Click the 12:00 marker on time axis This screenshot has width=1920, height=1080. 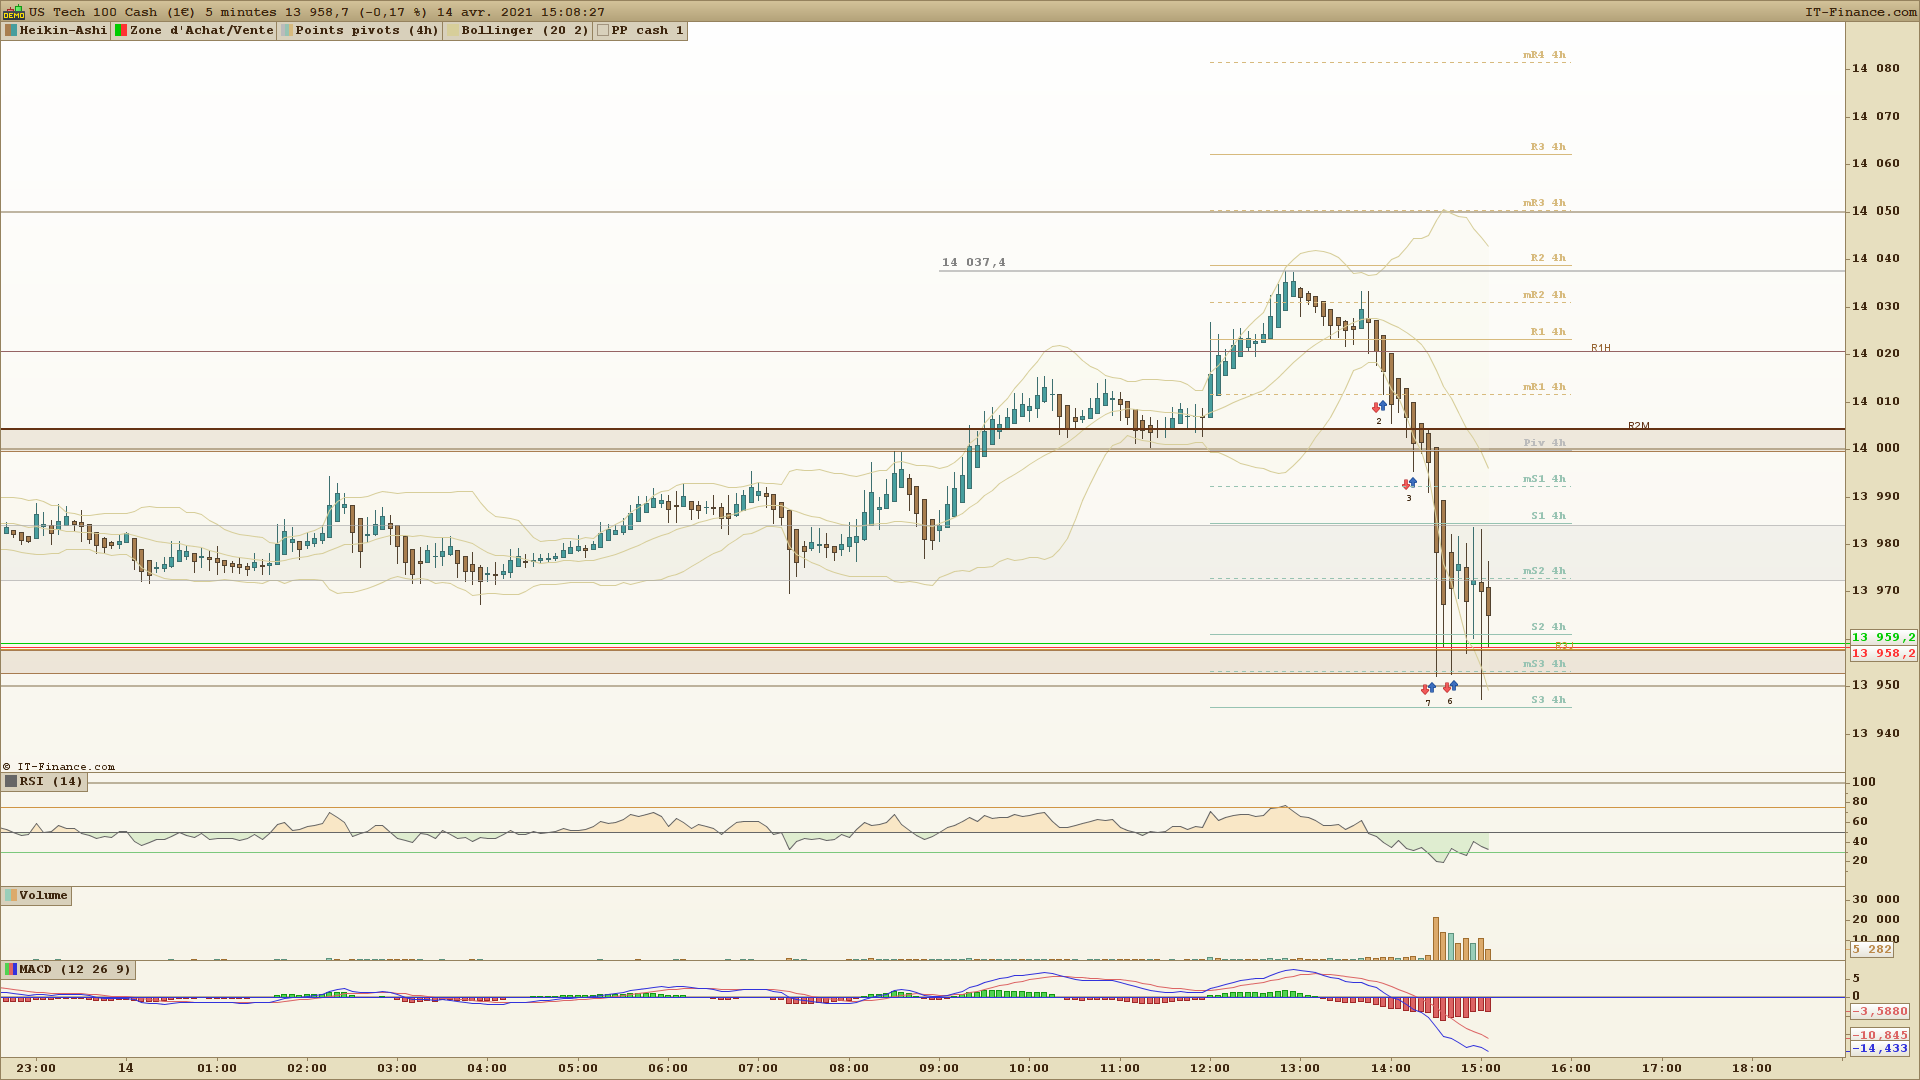click(1210, 1068)
